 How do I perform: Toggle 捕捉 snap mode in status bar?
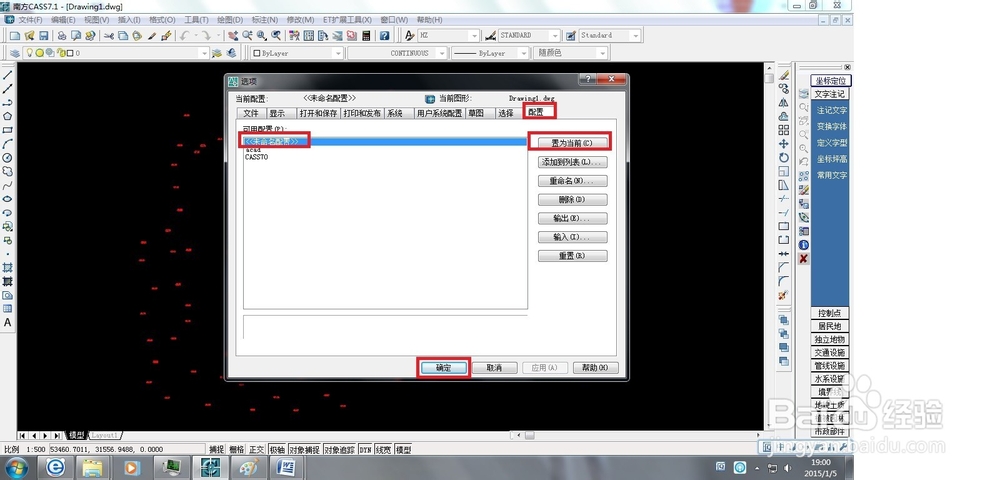coord(217,449)
